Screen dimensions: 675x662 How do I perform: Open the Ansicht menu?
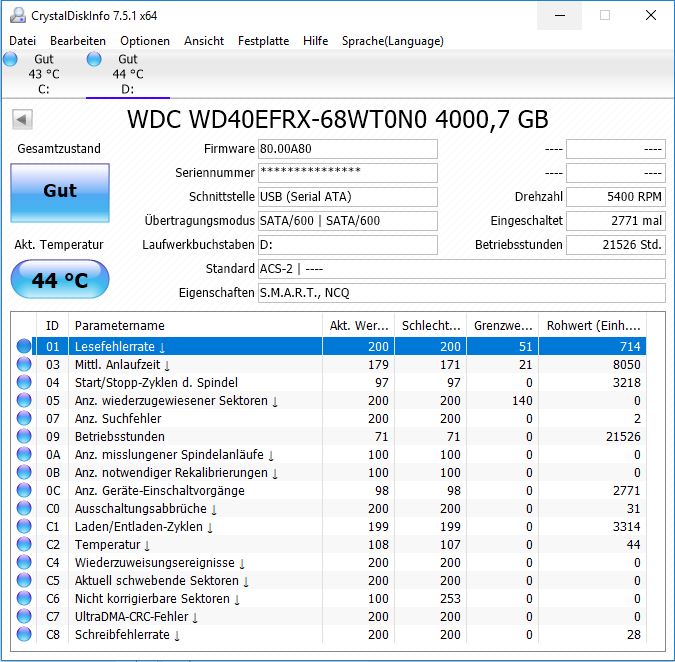204,41
